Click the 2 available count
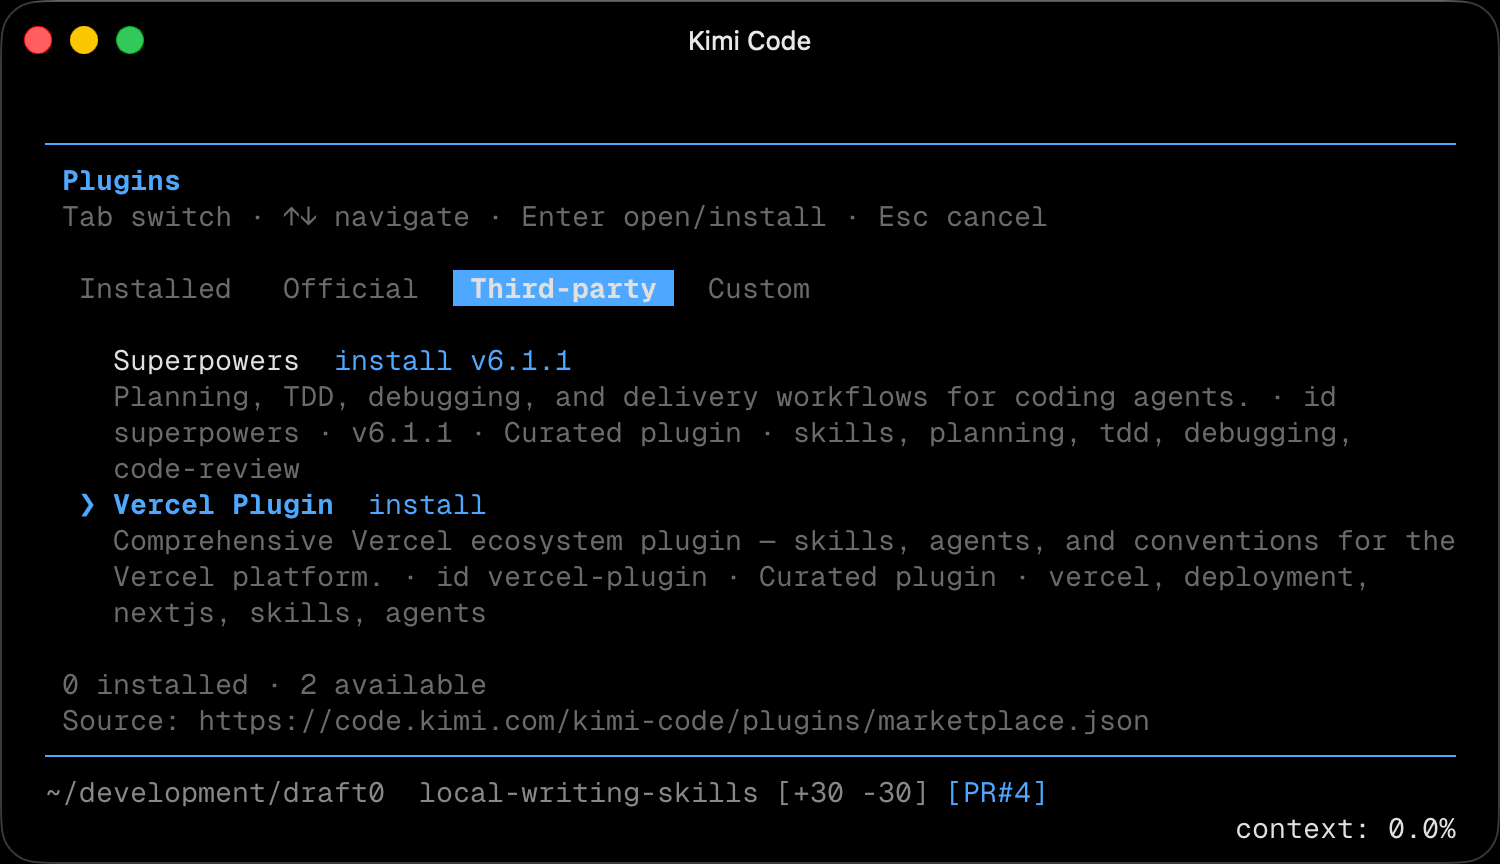 [x=393, y=685]
